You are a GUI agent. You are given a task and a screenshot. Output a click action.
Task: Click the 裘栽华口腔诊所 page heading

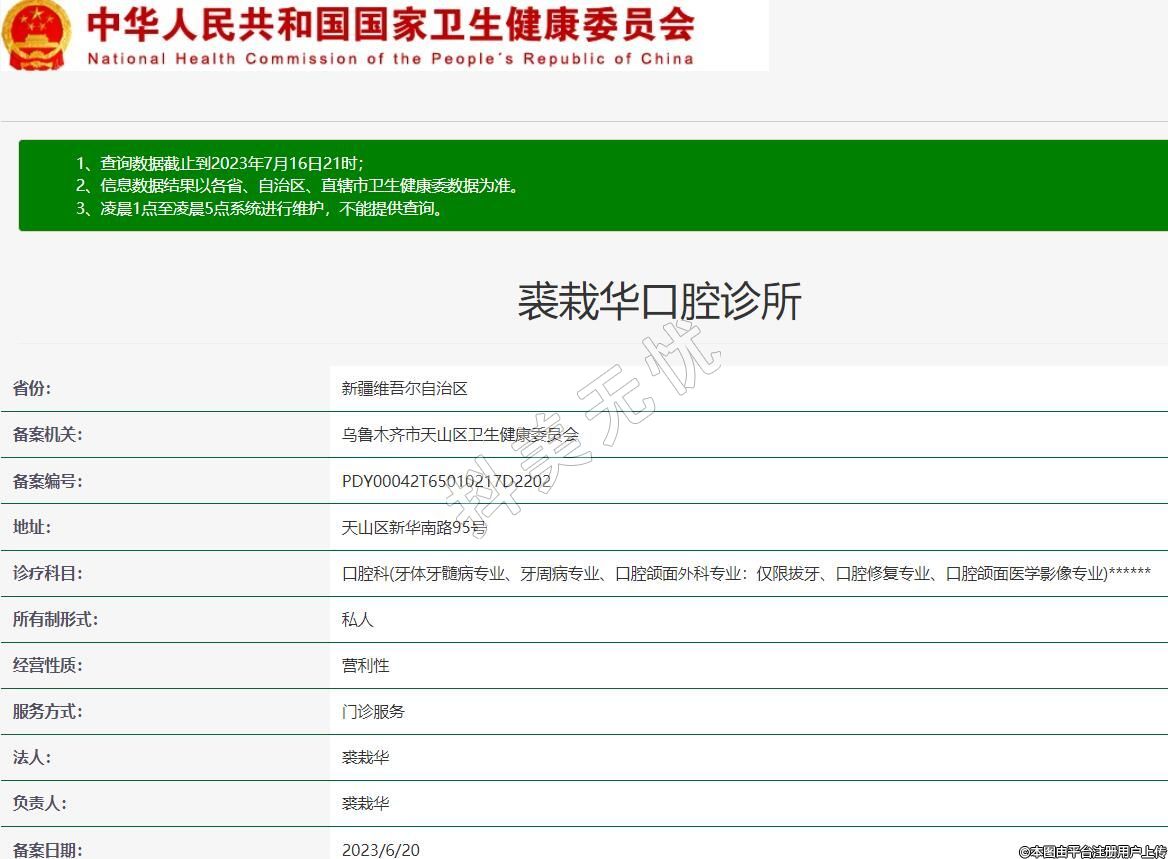[659, 301]
